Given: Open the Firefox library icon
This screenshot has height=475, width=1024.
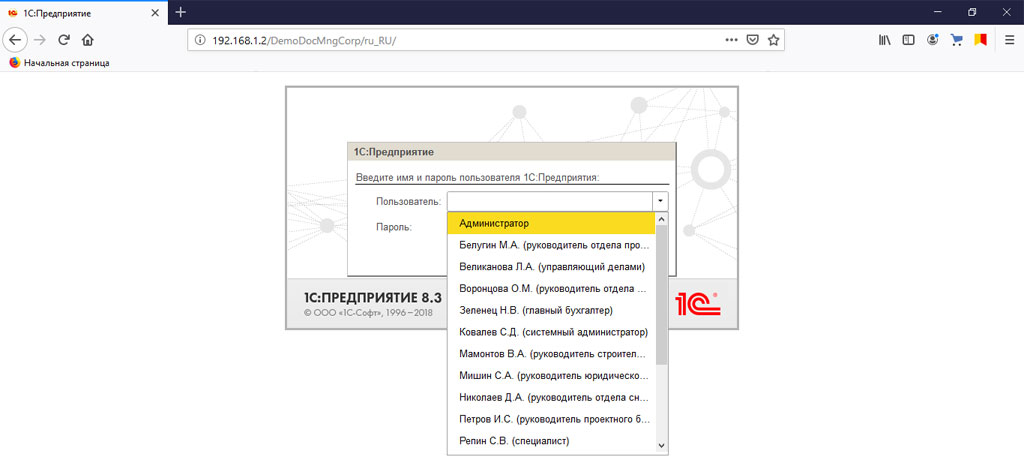Looking at the screenshot, I should tap(884, 40).
